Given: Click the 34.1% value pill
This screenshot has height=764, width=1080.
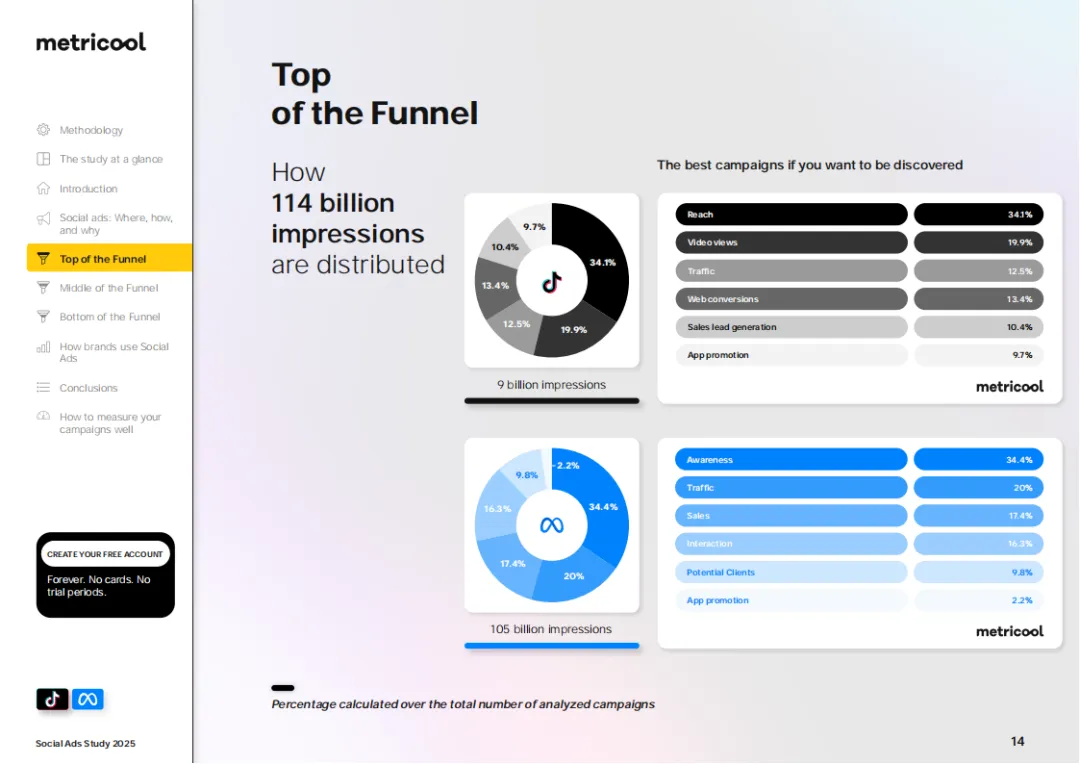Looking at the screenshot, I should click(x=979, y=214).
